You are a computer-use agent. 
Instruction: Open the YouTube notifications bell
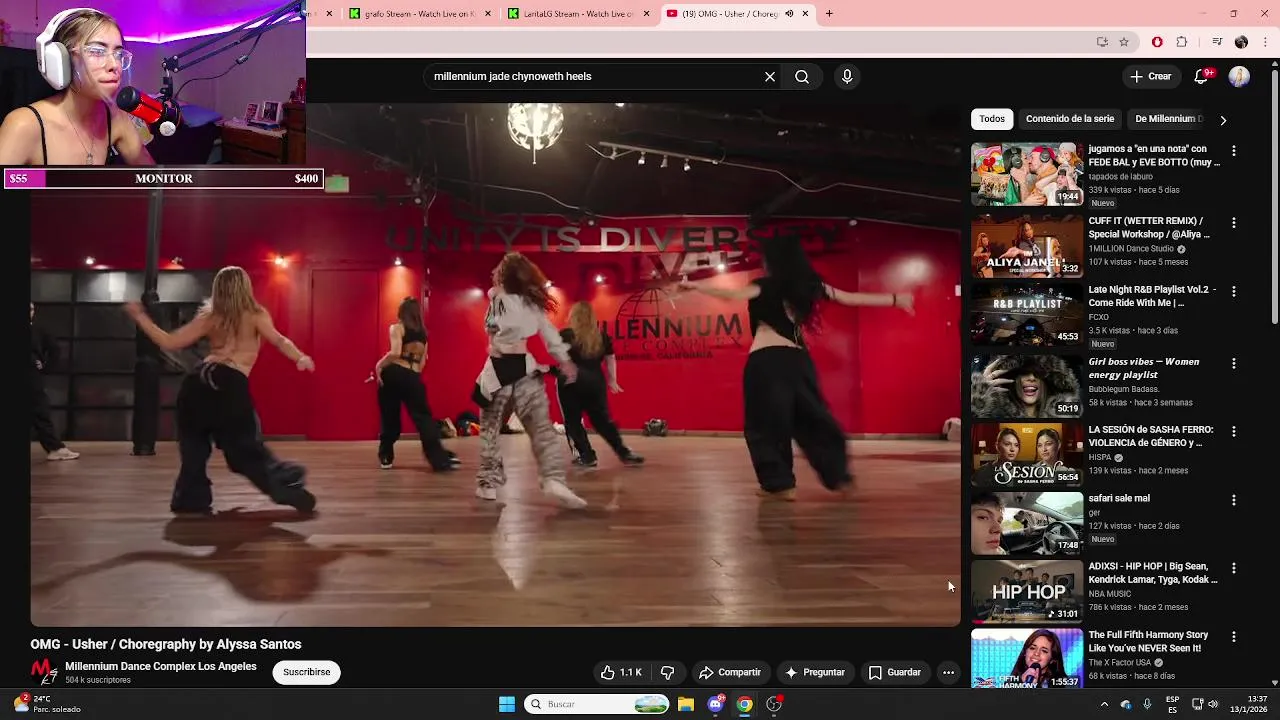[x=1202, y=76]
